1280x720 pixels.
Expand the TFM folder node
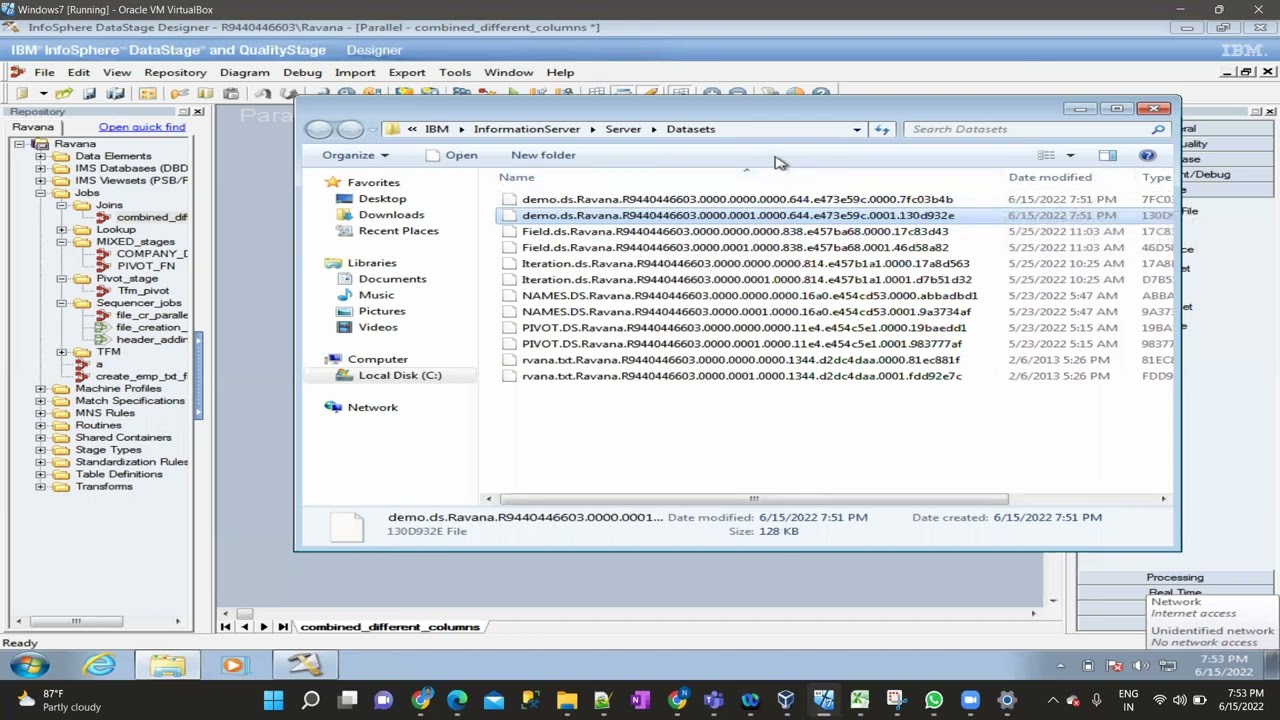61,352
